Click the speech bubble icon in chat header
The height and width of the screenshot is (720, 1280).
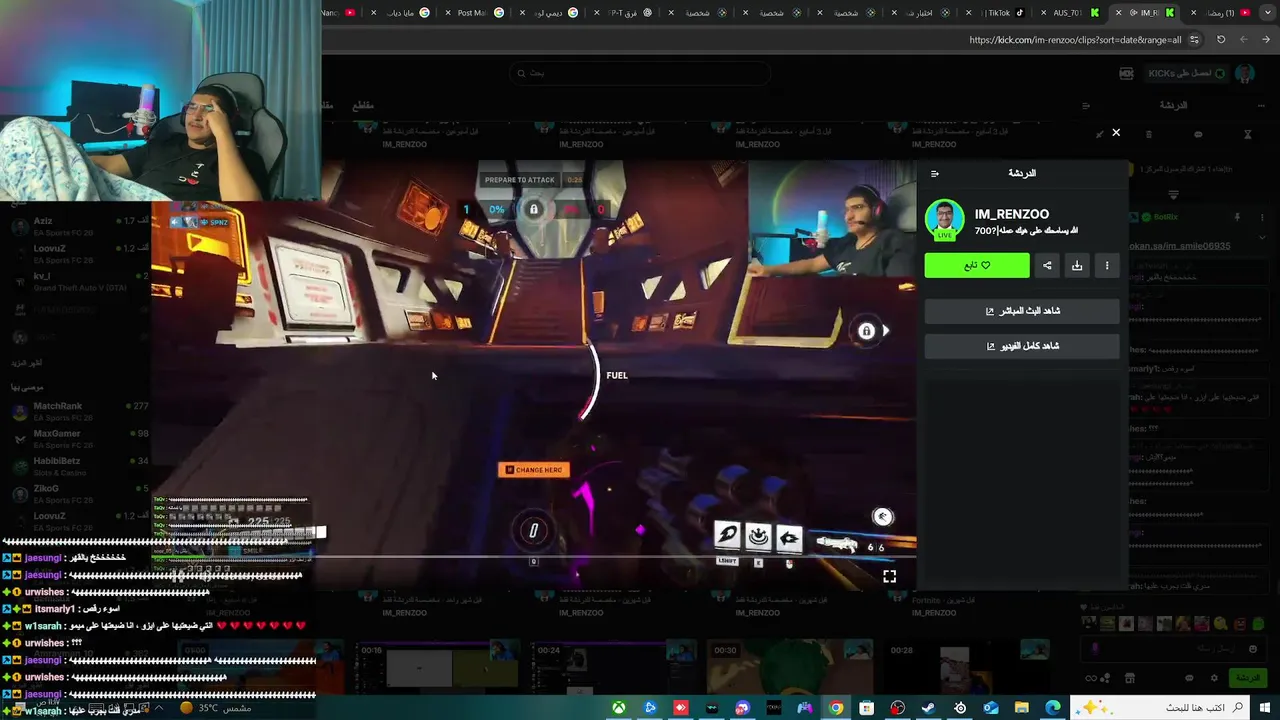pyautogui.click(x=1198, y=134)
